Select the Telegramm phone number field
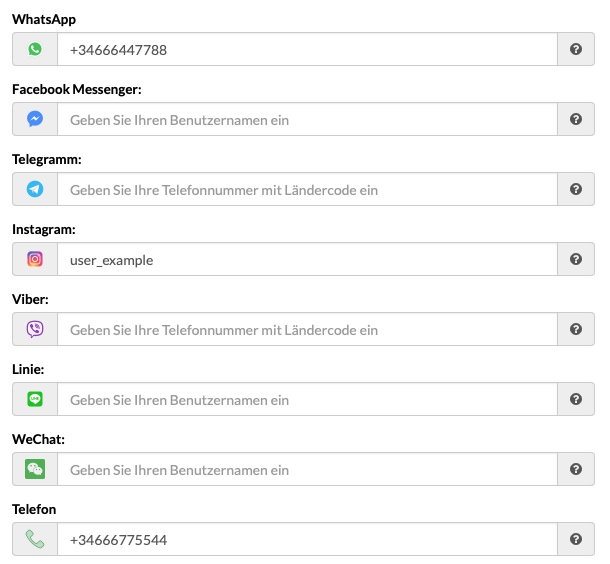Viewport: 610px width, 564px height. tap(307, 189)
